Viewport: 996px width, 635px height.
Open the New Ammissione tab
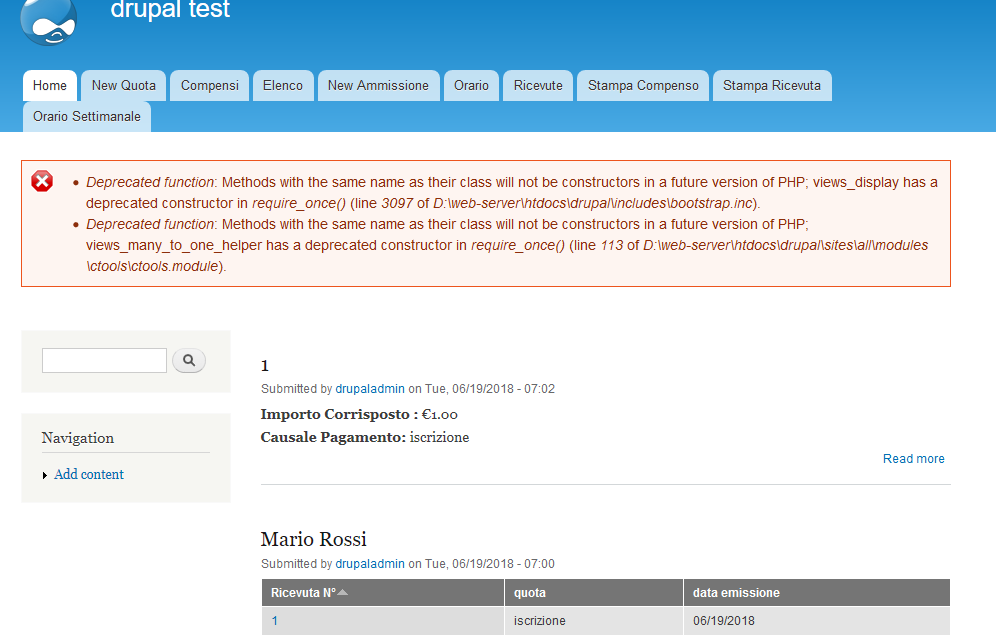[x=378, y=86]
